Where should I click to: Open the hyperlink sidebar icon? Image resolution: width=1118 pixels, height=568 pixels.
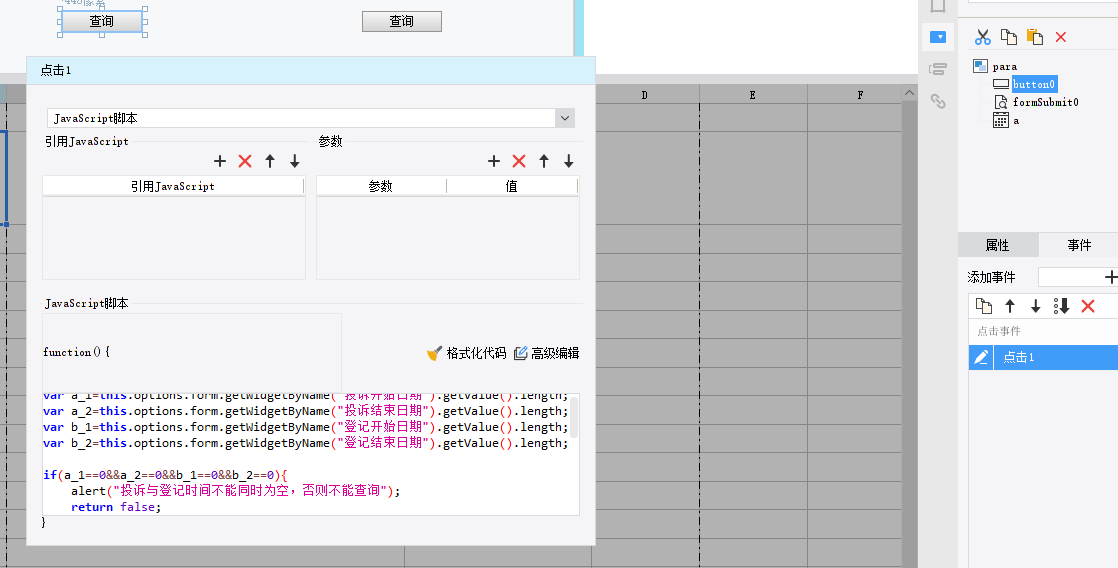point(938,101)
